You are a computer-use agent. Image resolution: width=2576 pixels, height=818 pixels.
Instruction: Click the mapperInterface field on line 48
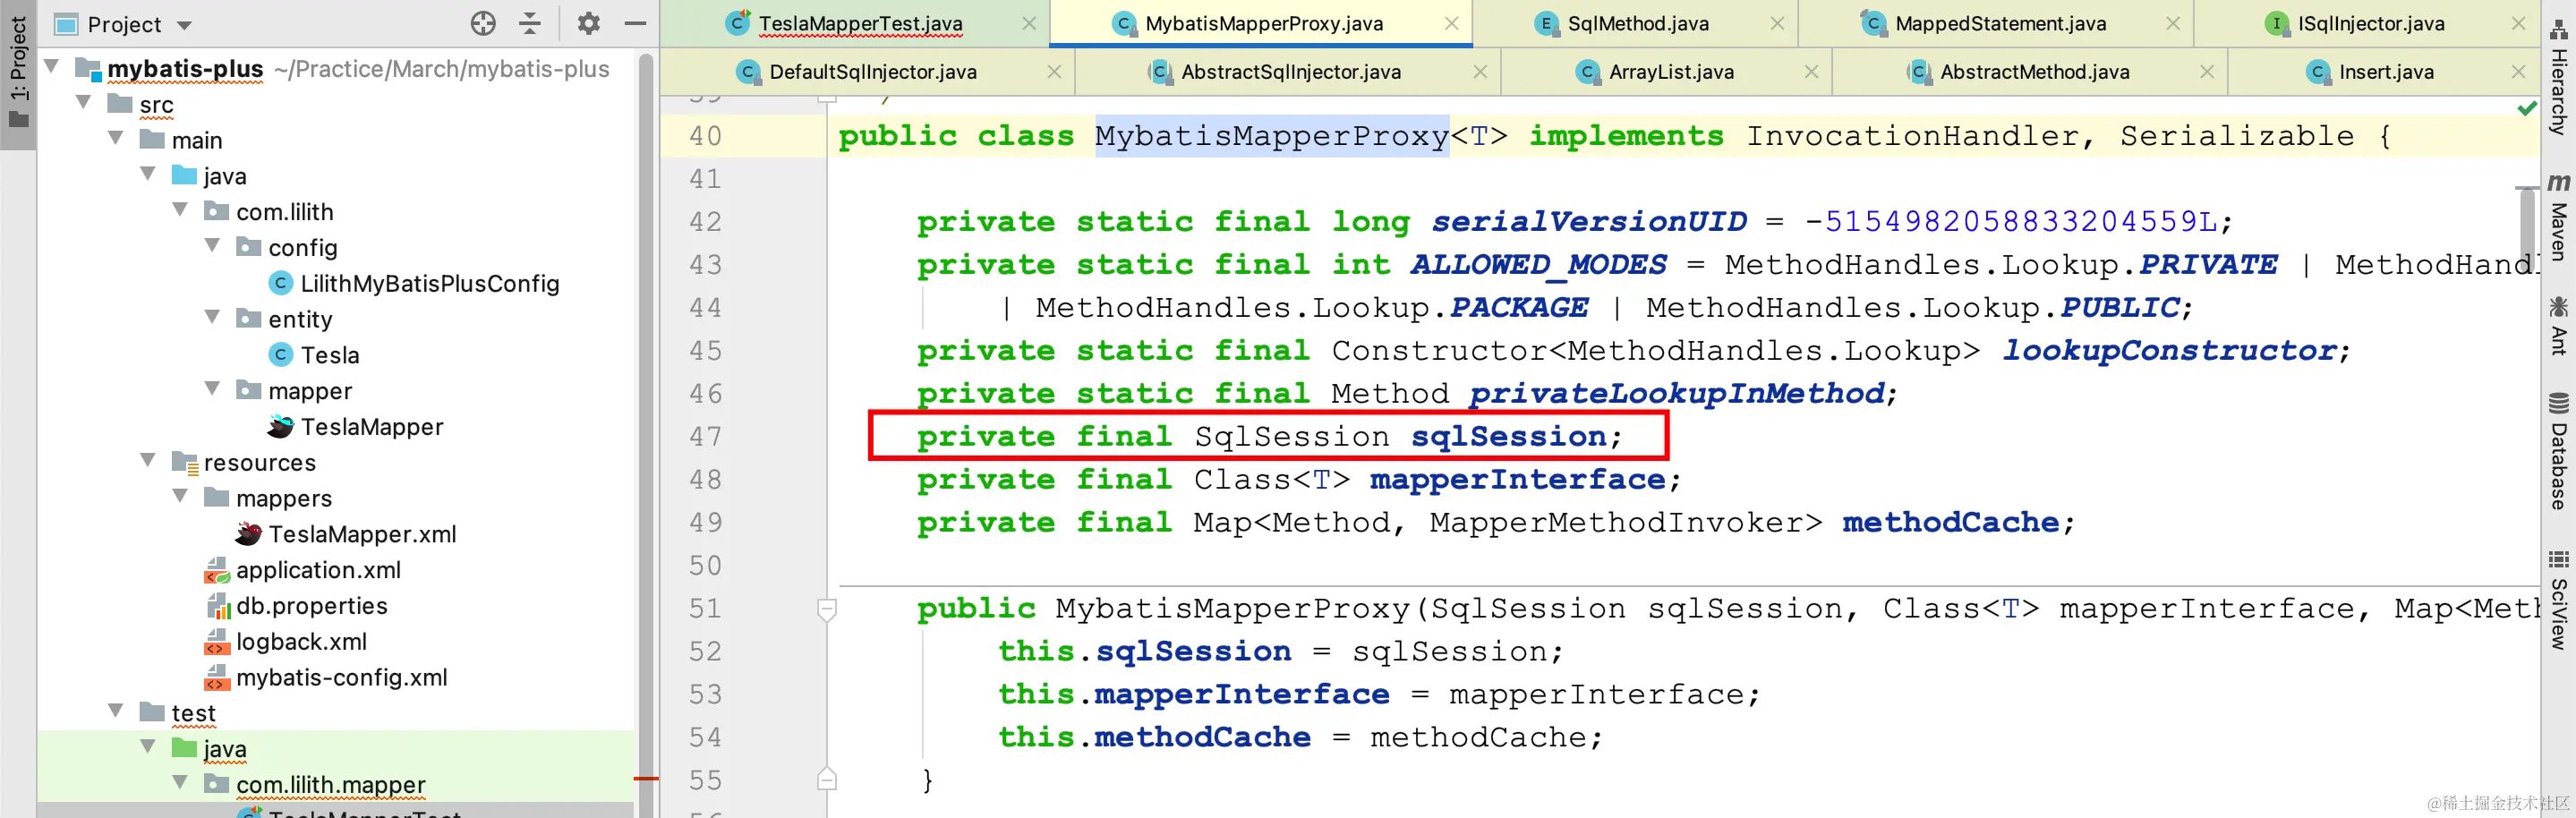click(x=1517, y=480)
